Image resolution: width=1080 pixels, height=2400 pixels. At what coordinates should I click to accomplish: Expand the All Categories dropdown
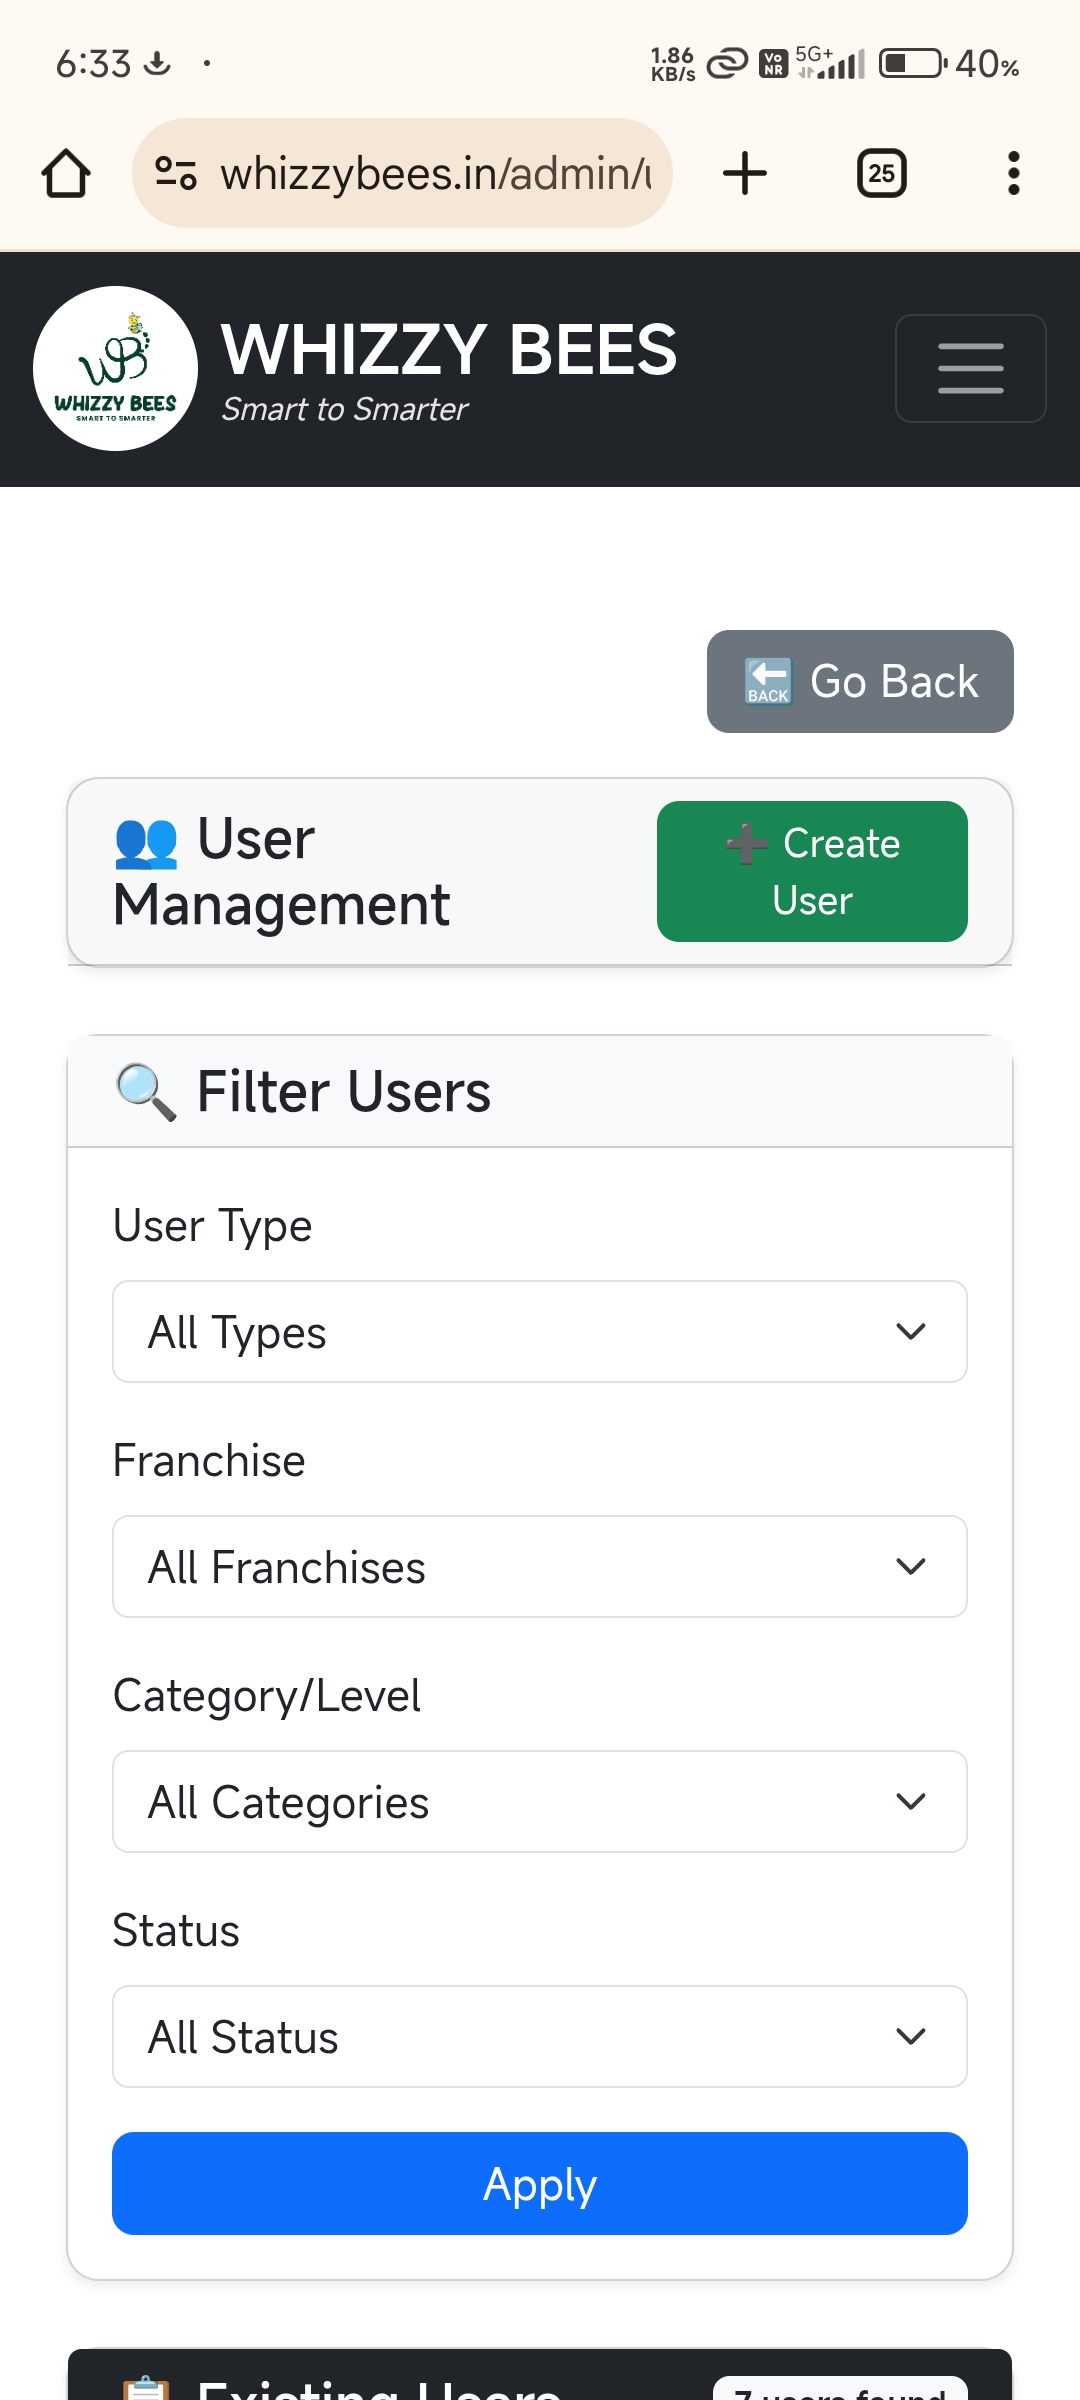point(540,1801)
